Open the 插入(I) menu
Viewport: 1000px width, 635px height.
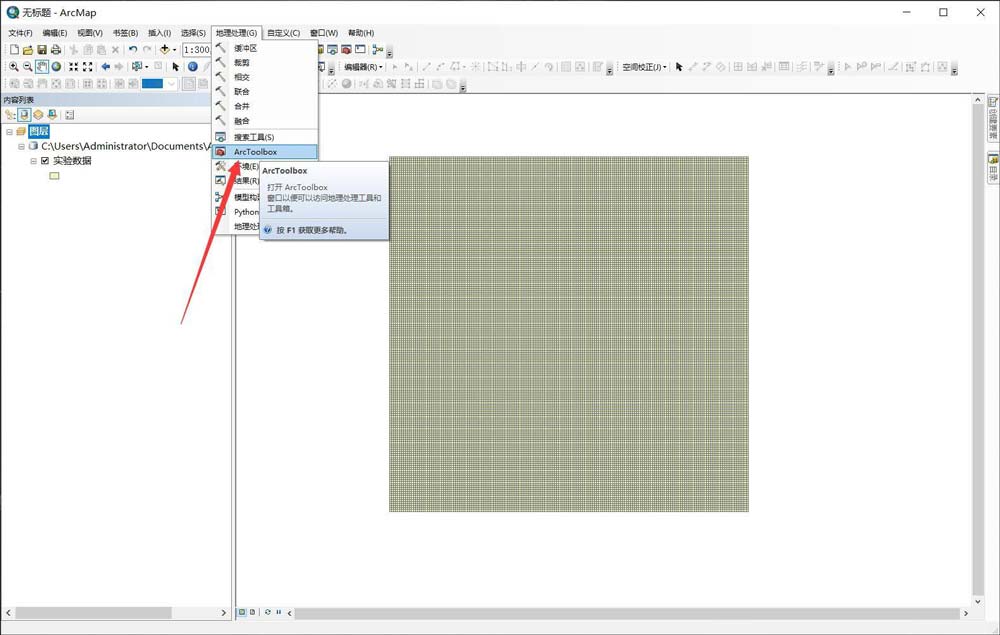(x=159, y=33)
